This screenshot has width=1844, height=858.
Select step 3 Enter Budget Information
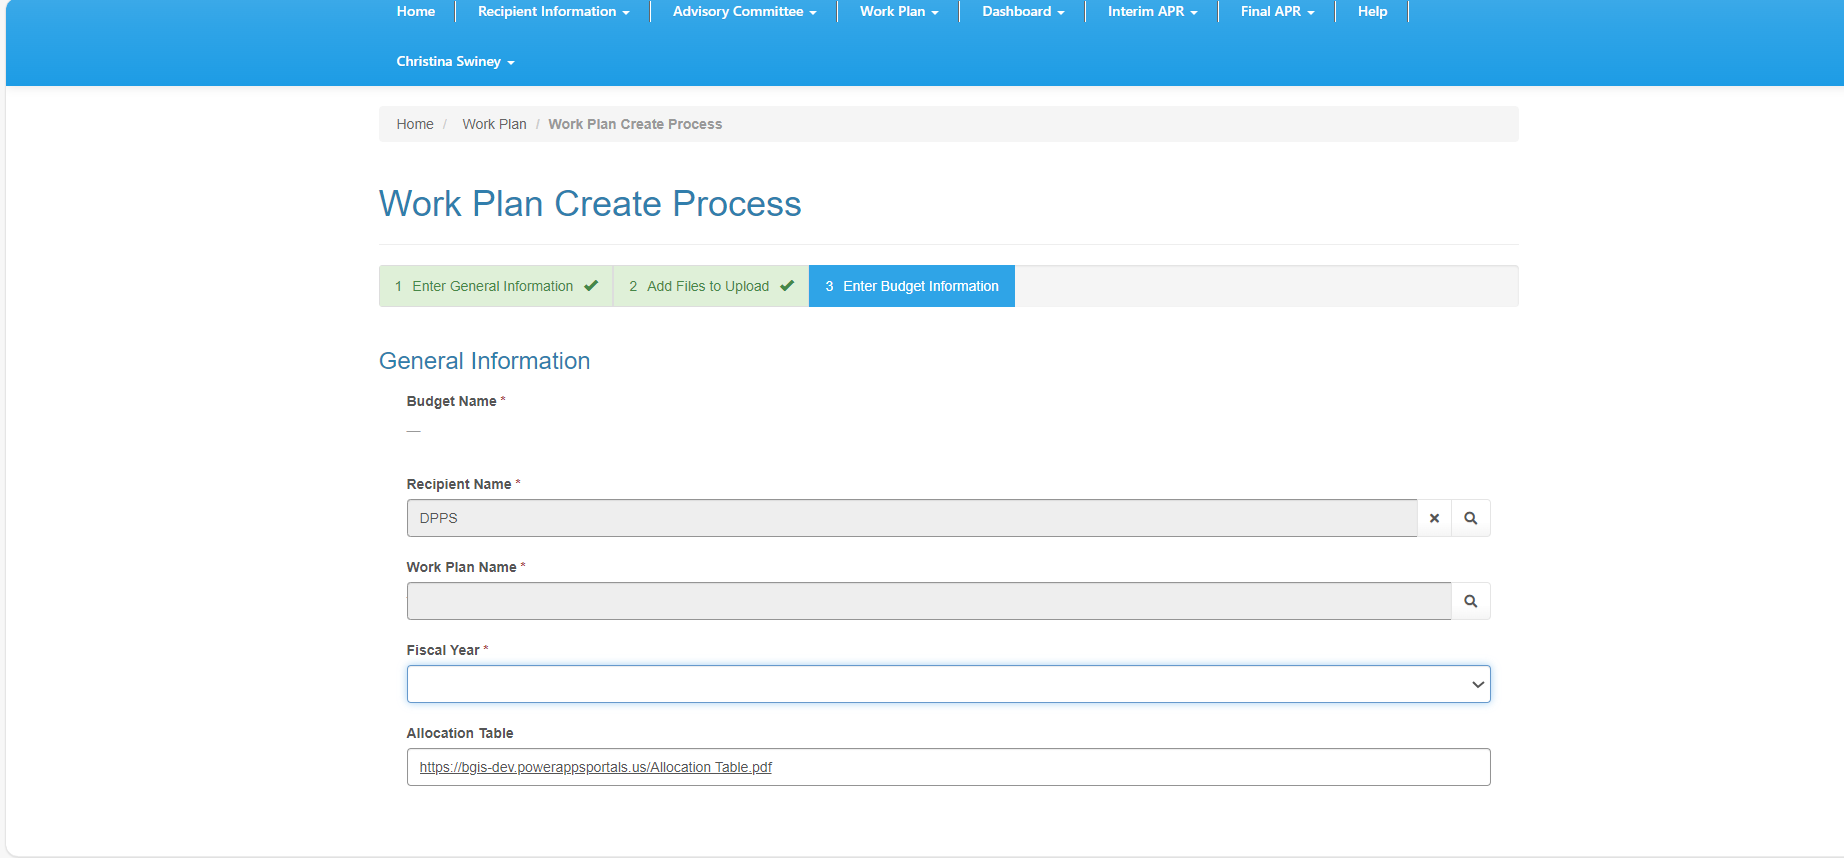(x=911, y=286)
